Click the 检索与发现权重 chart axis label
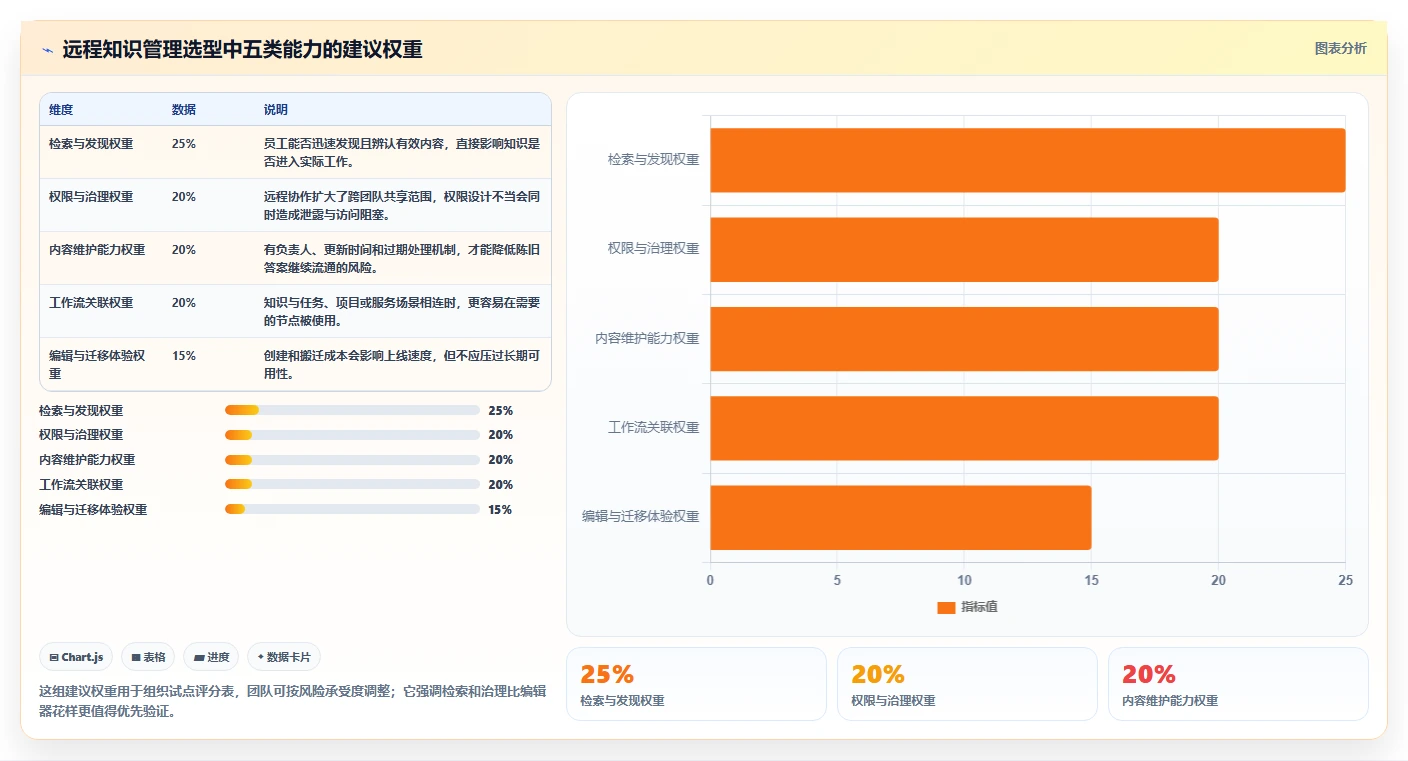This screenshot has height=761, width=1408. point(653,159)
